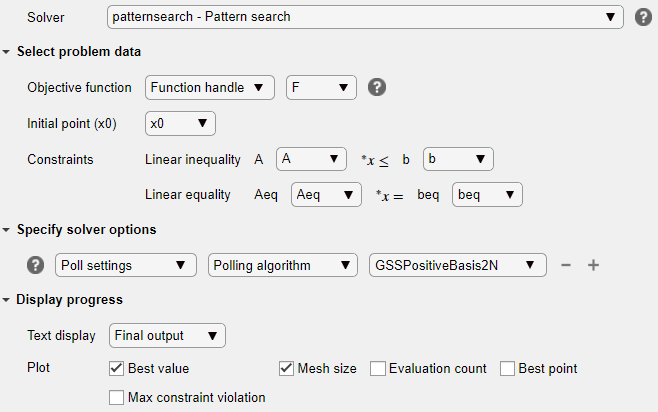The width and height of the screenshot is (658, 412).
Task: Open the Initial point x0 dropdown
Action: (x=181, y=123)
